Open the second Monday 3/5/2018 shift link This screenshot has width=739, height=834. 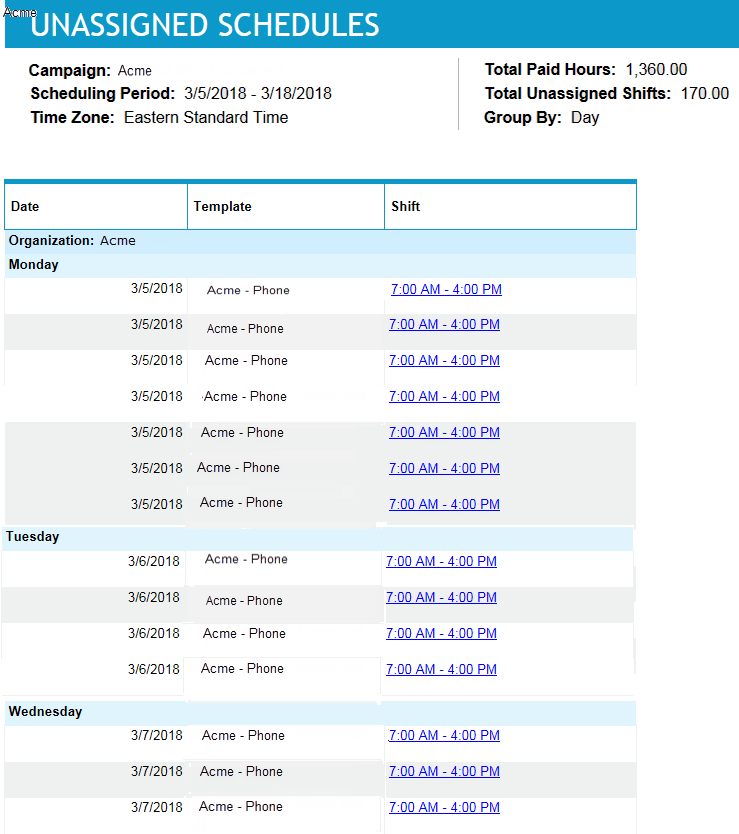tap(444, 324)
